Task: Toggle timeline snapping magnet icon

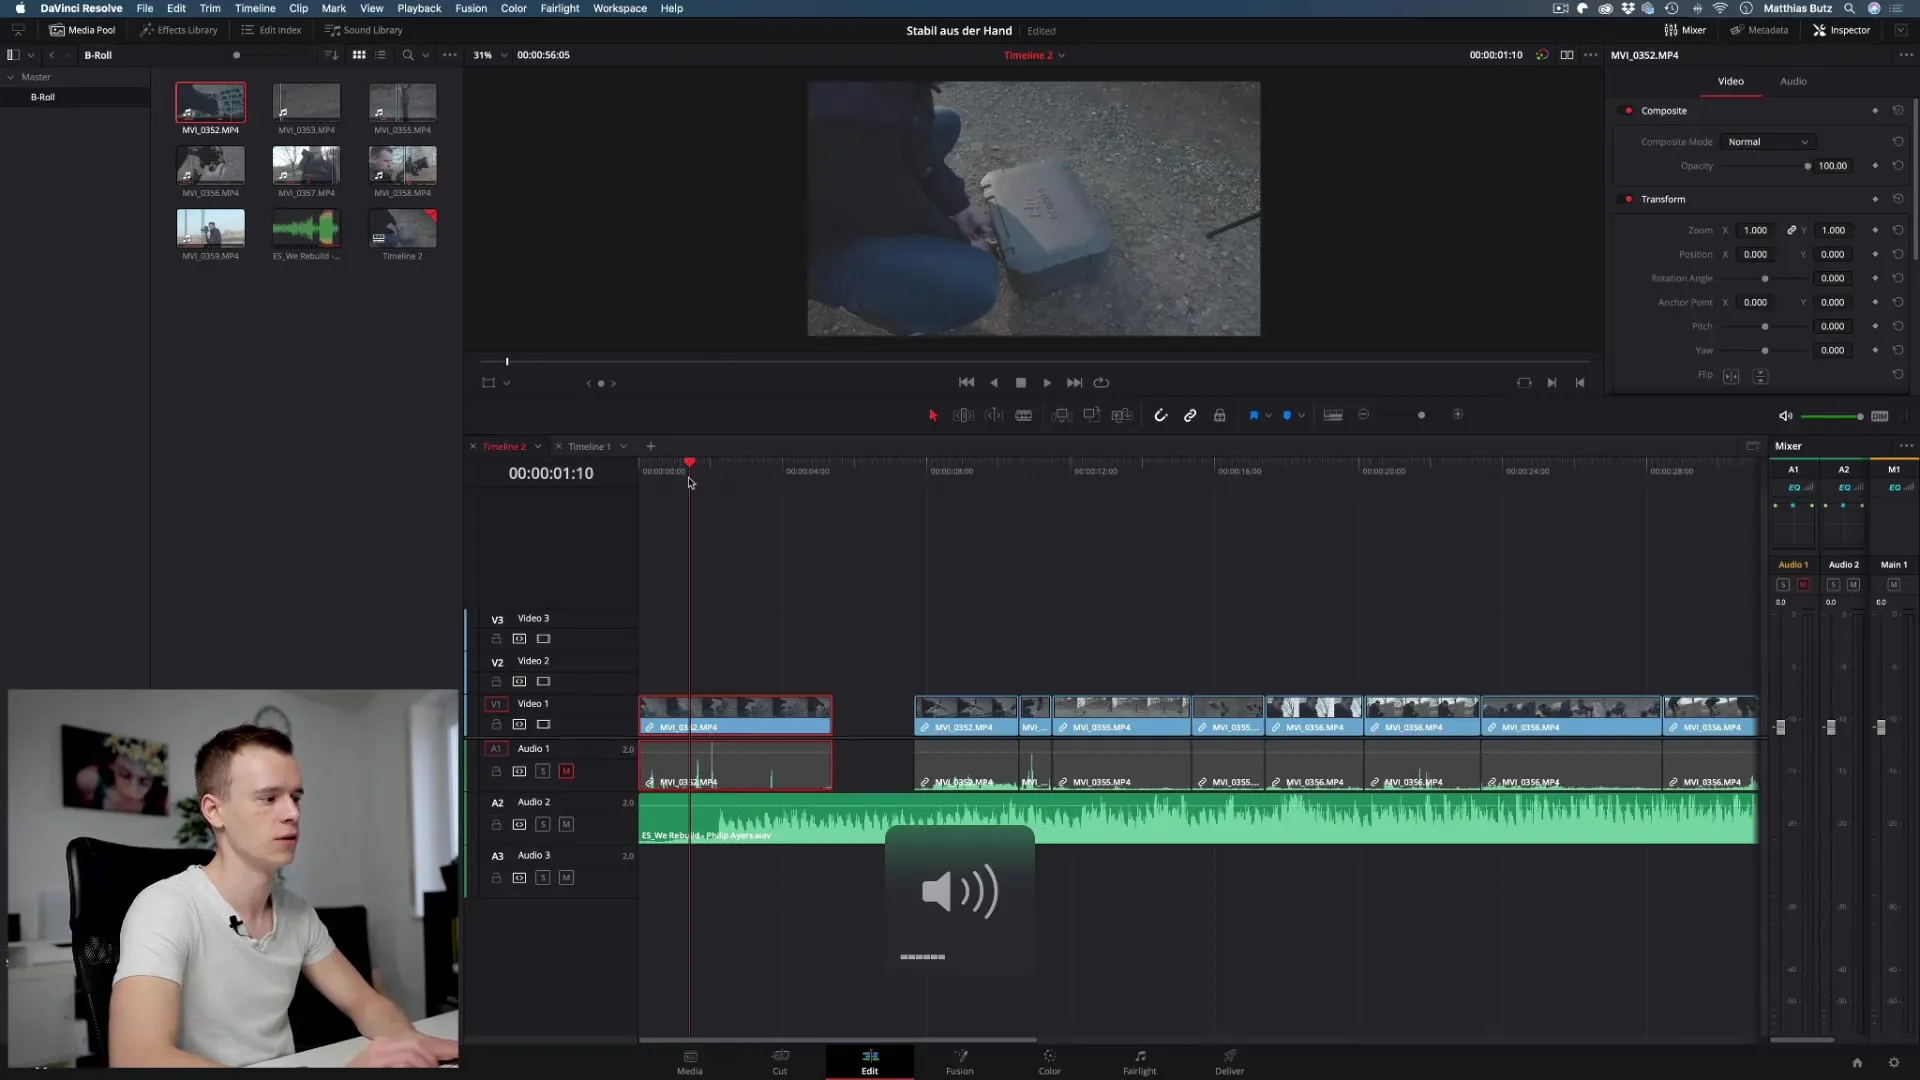Action: (1160, 415)
